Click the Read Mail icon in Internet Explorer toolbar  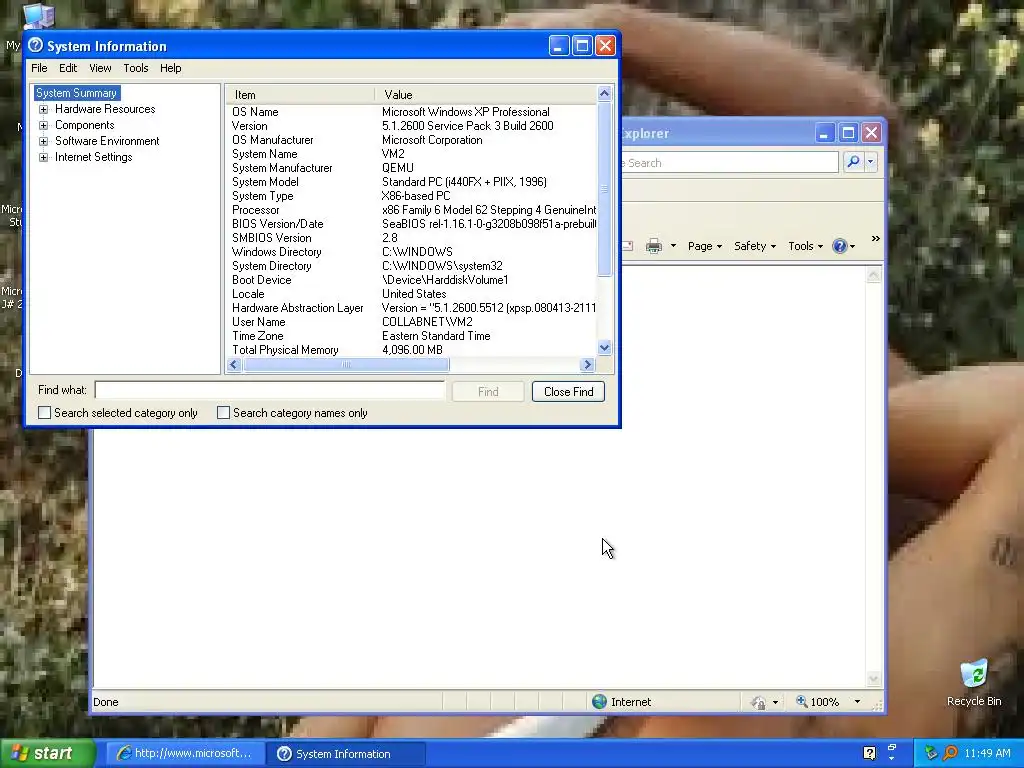tap(628, 246)
